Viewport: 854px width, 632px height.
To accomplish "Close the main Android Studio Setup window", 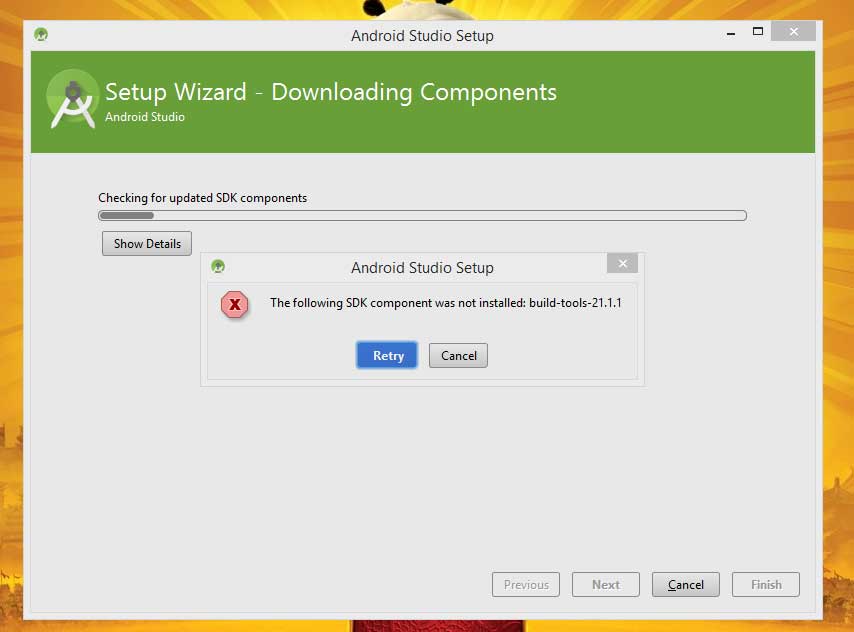I will pyautogui.click(x=794, y=32).
